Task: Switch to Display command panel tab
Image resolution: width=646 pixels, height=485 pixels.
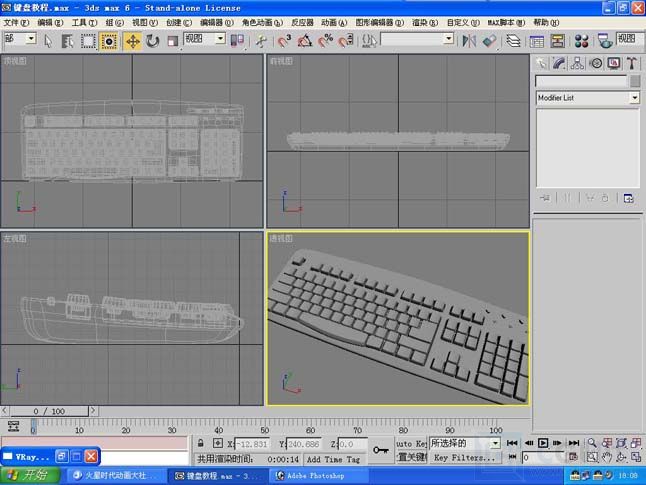Action: click(x=614, y=63)
